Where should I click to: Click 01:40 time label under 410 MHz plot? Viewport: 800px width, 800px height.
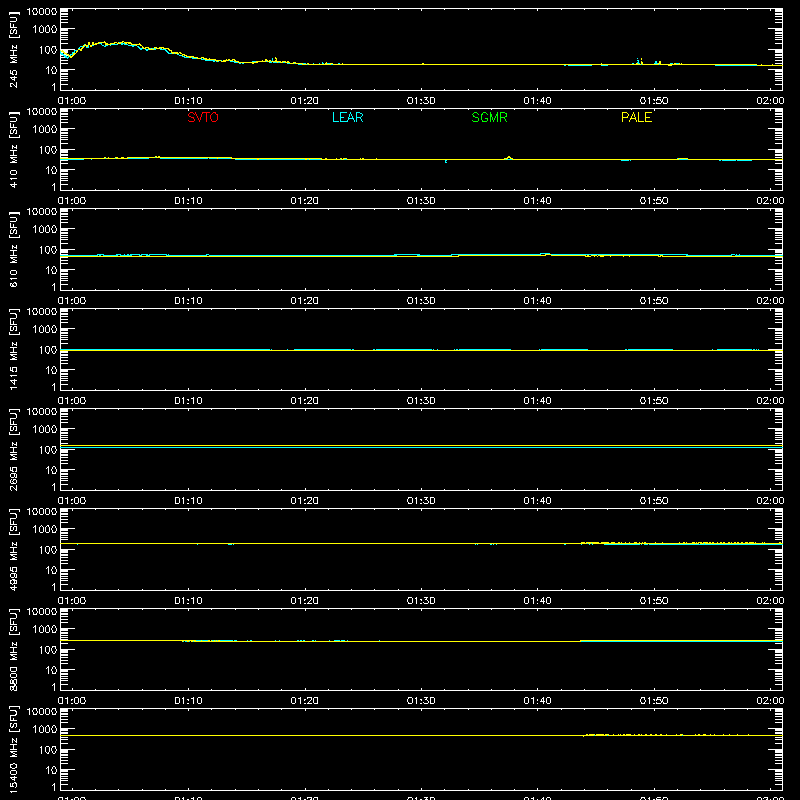537,201
